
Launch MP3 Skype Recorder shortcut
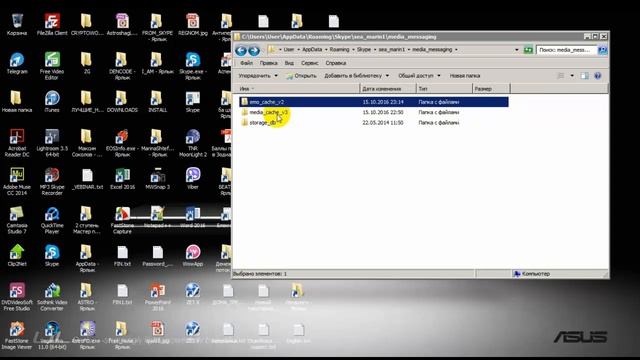pos(52,182)
